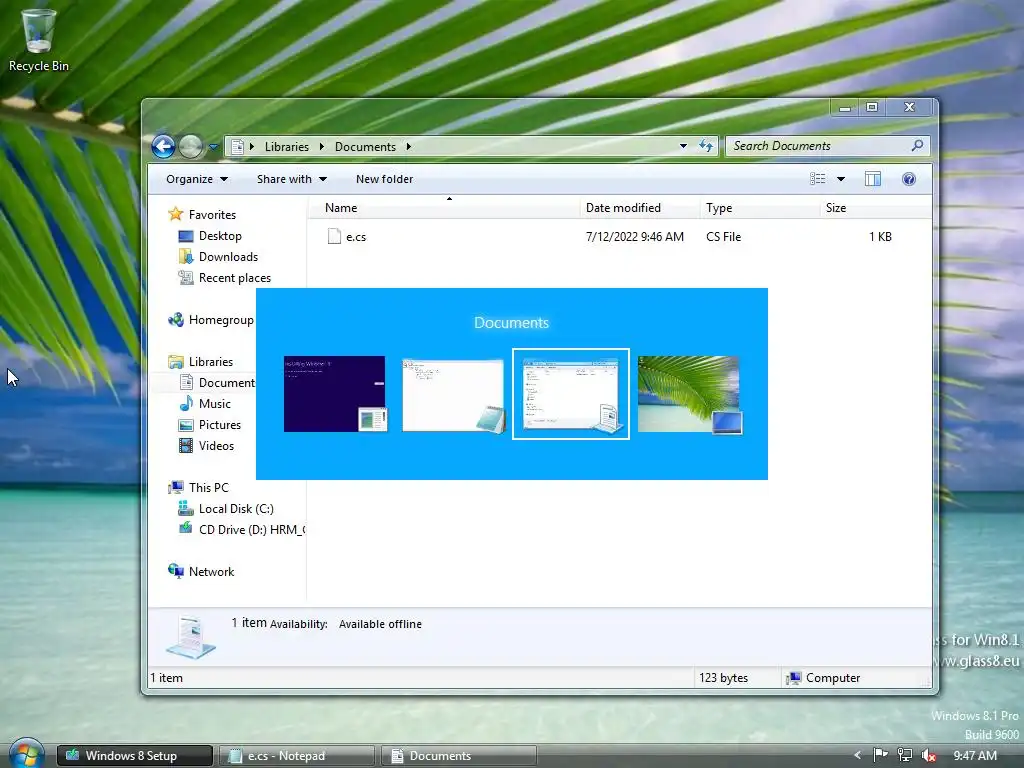Screen dimensions: 1024x768
Task: Create a New folder
Action: click(x=384, y=179)
